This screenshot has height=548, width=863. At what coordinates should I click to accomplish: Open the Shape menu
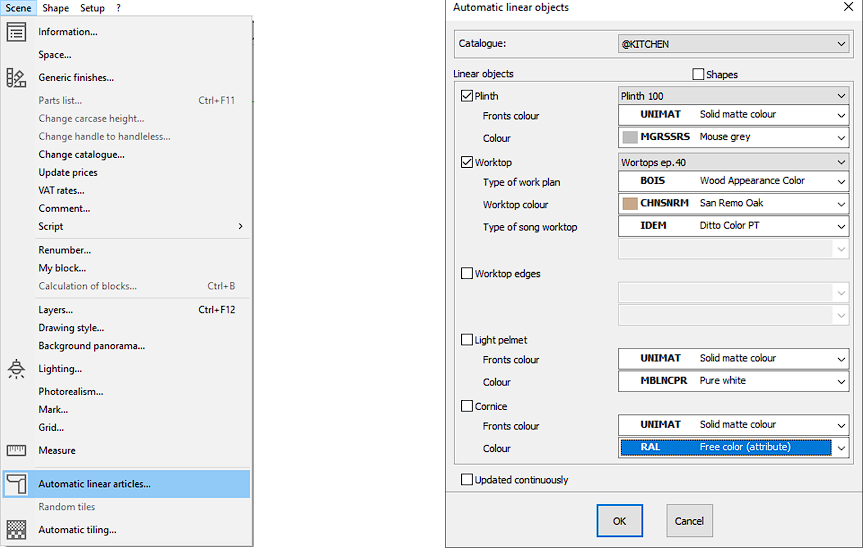[56, 8]
